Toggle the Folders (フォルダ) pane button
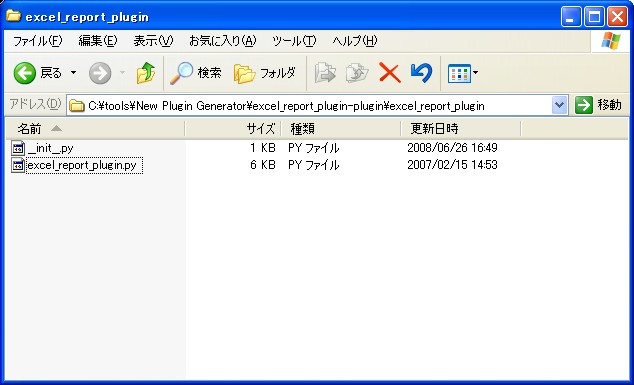The image size is (634, 385). point(265,73)
